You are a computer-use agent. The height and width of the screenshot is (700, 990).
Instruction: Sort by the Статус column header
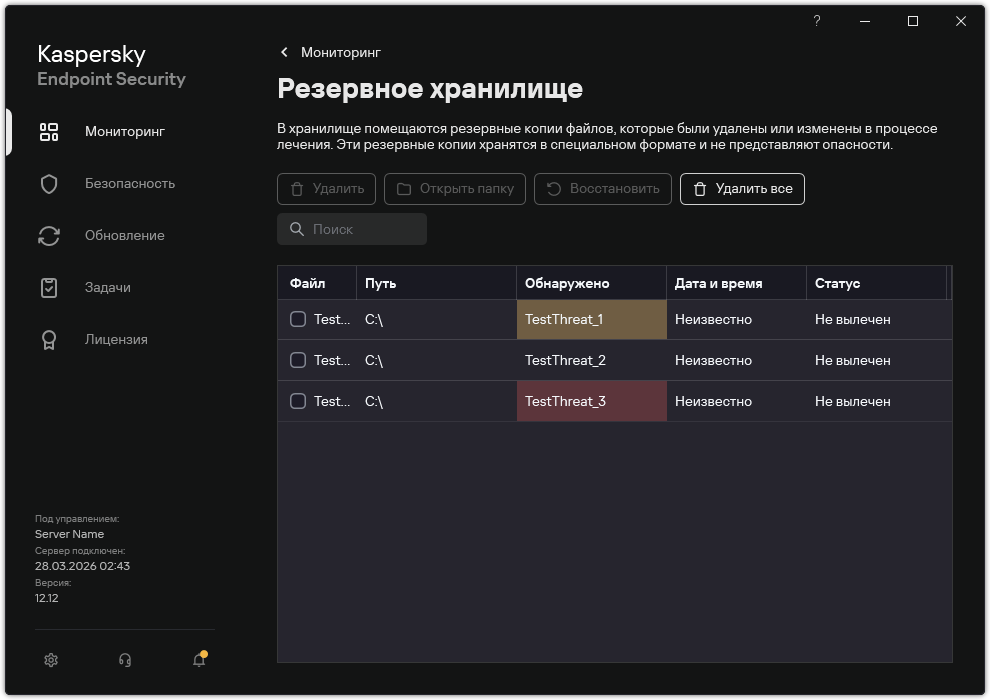[x=876, y=283]
